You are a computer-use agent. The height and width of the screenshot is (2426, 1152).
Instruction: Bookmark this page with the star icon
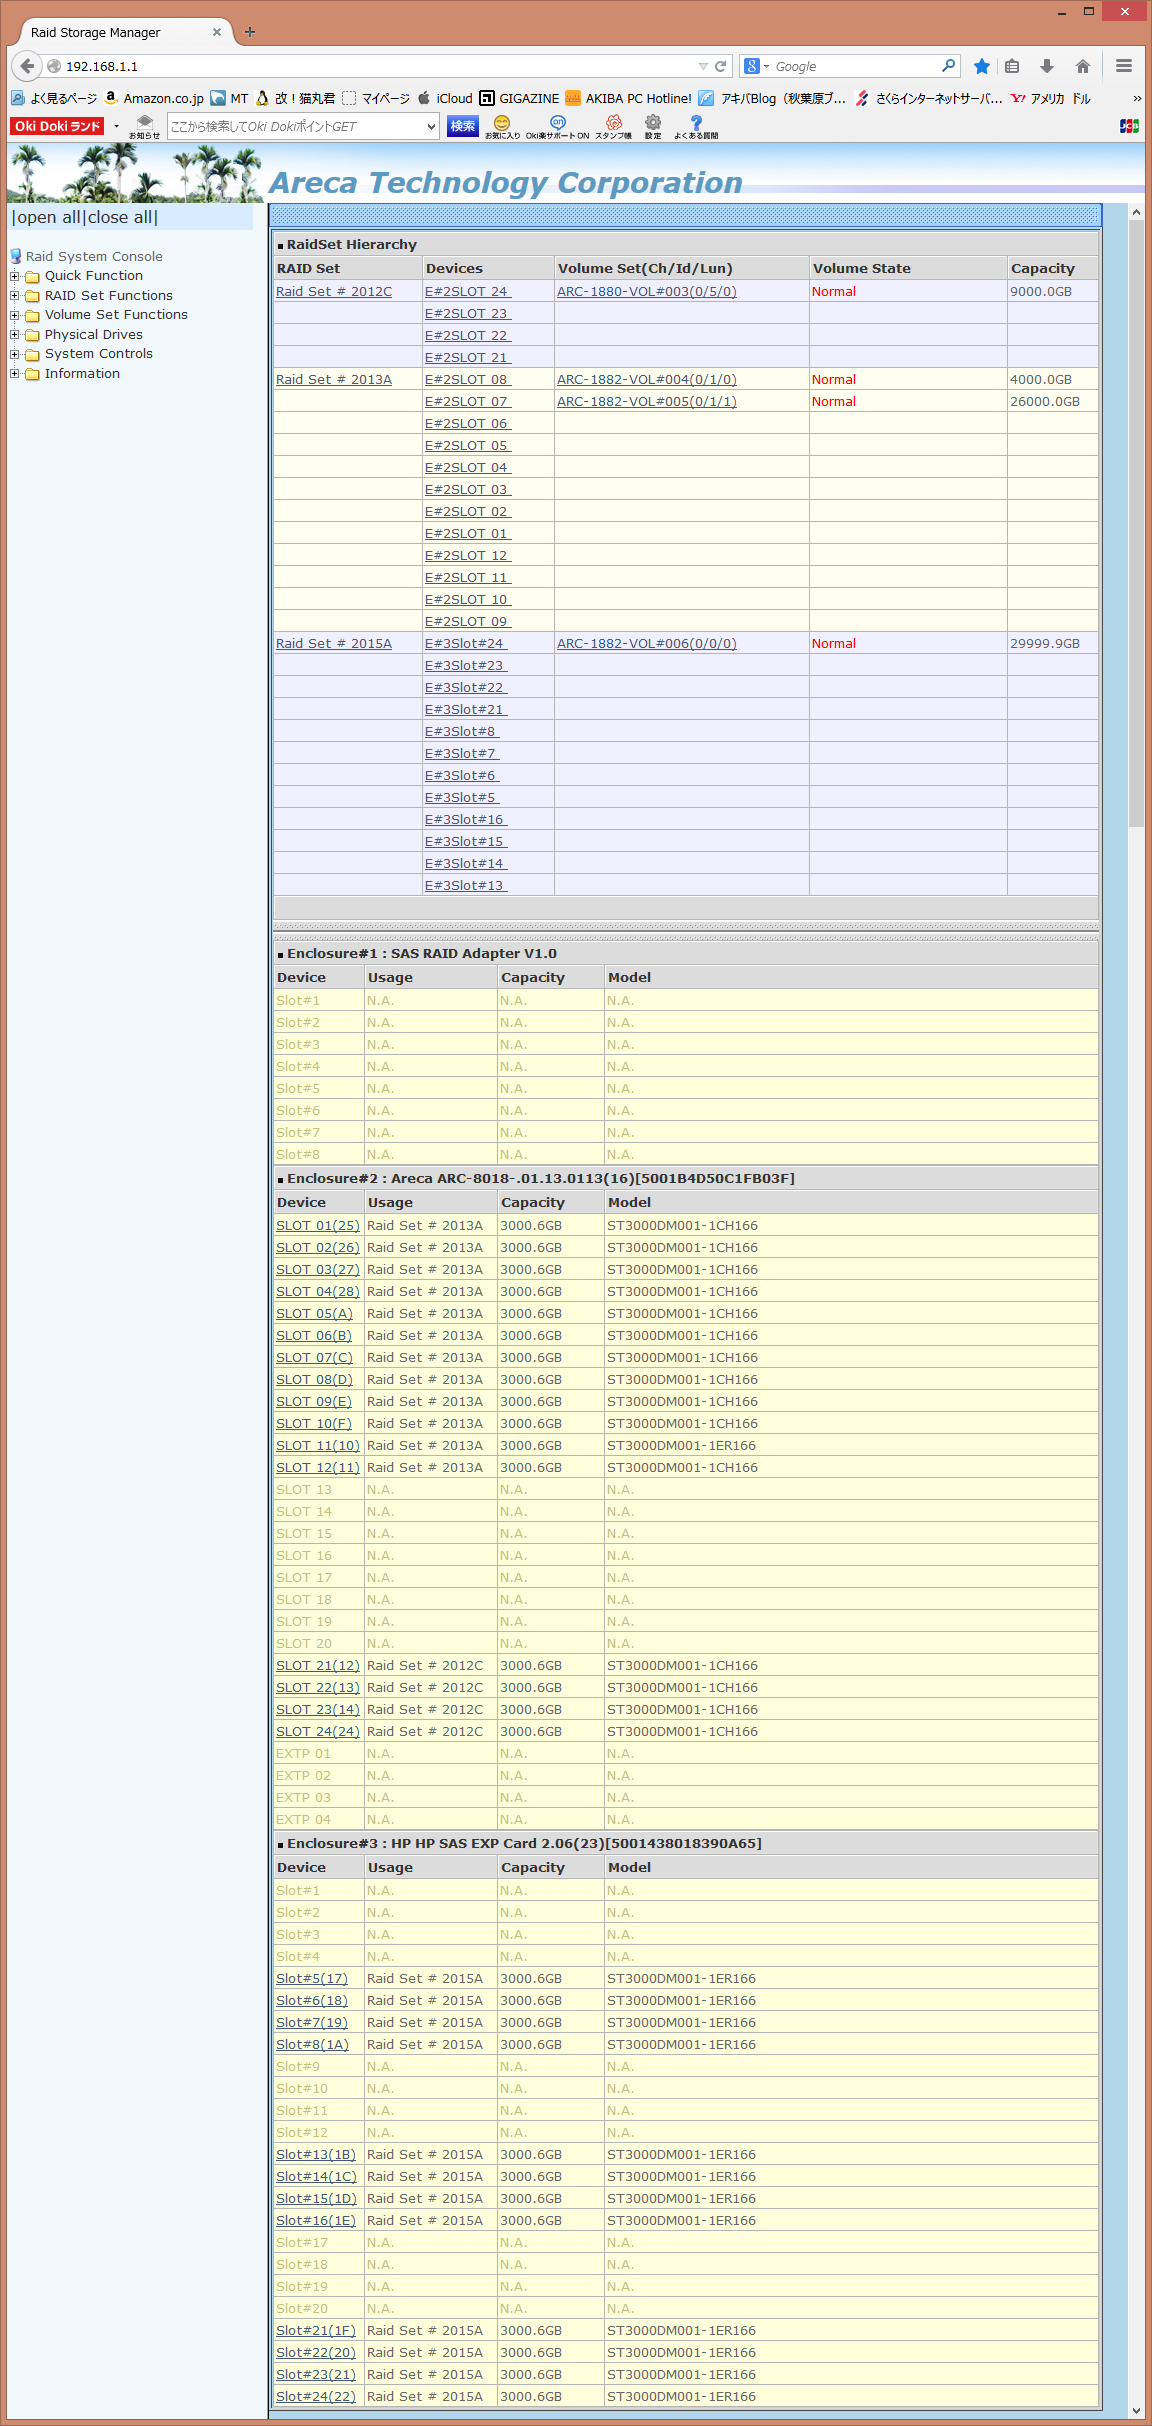coord(982,66)
